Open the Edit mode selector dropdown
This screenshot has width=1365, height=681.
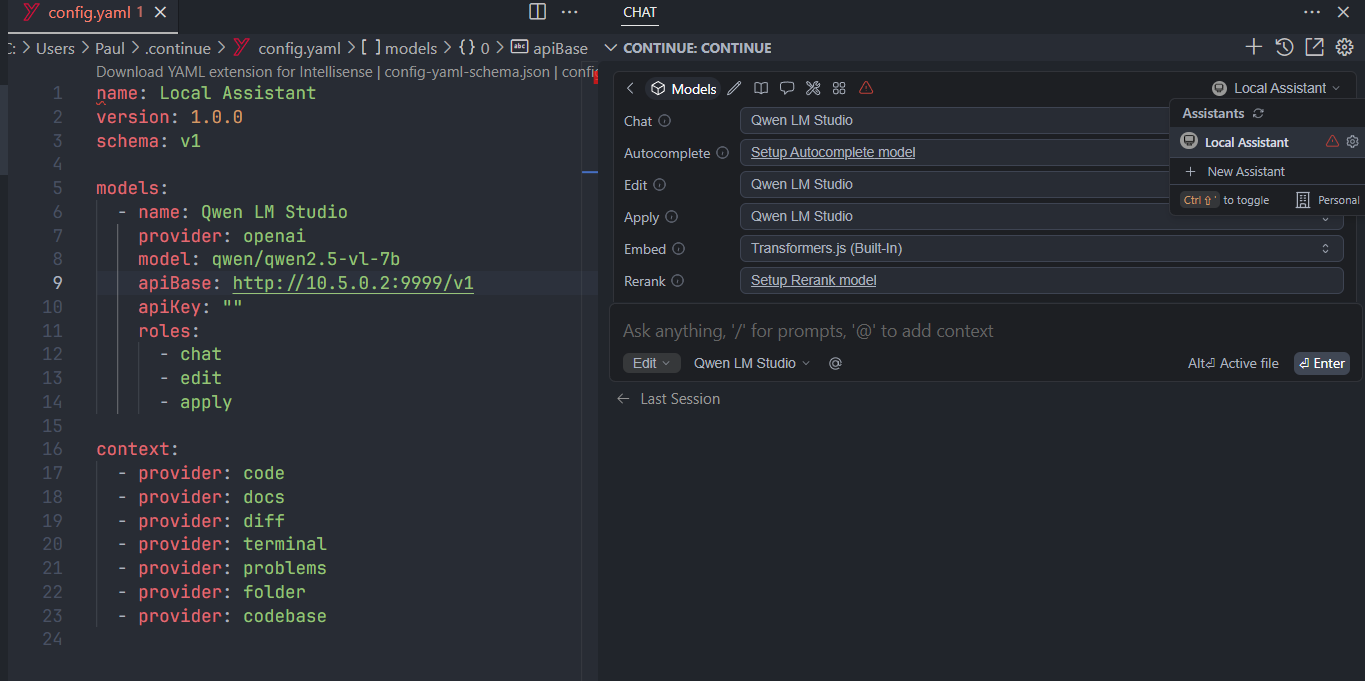click(651, 363)
